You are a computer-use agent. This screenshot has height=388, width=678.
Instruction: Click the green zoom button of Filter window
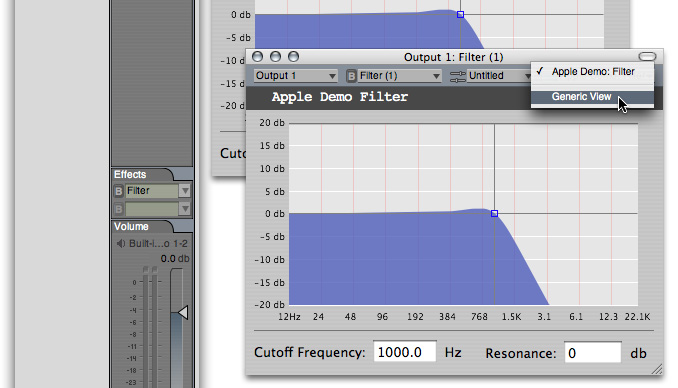(294, 57)
